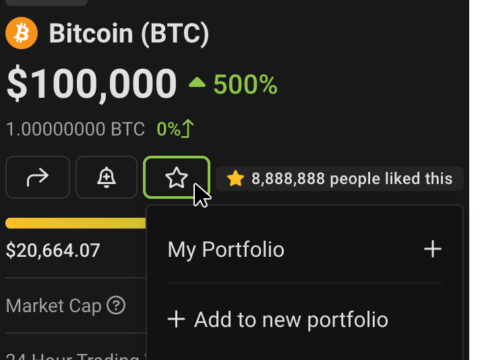The image size is (480, 360).
Task: Click the 500% percentage change
Action: (x=245, y=84)
